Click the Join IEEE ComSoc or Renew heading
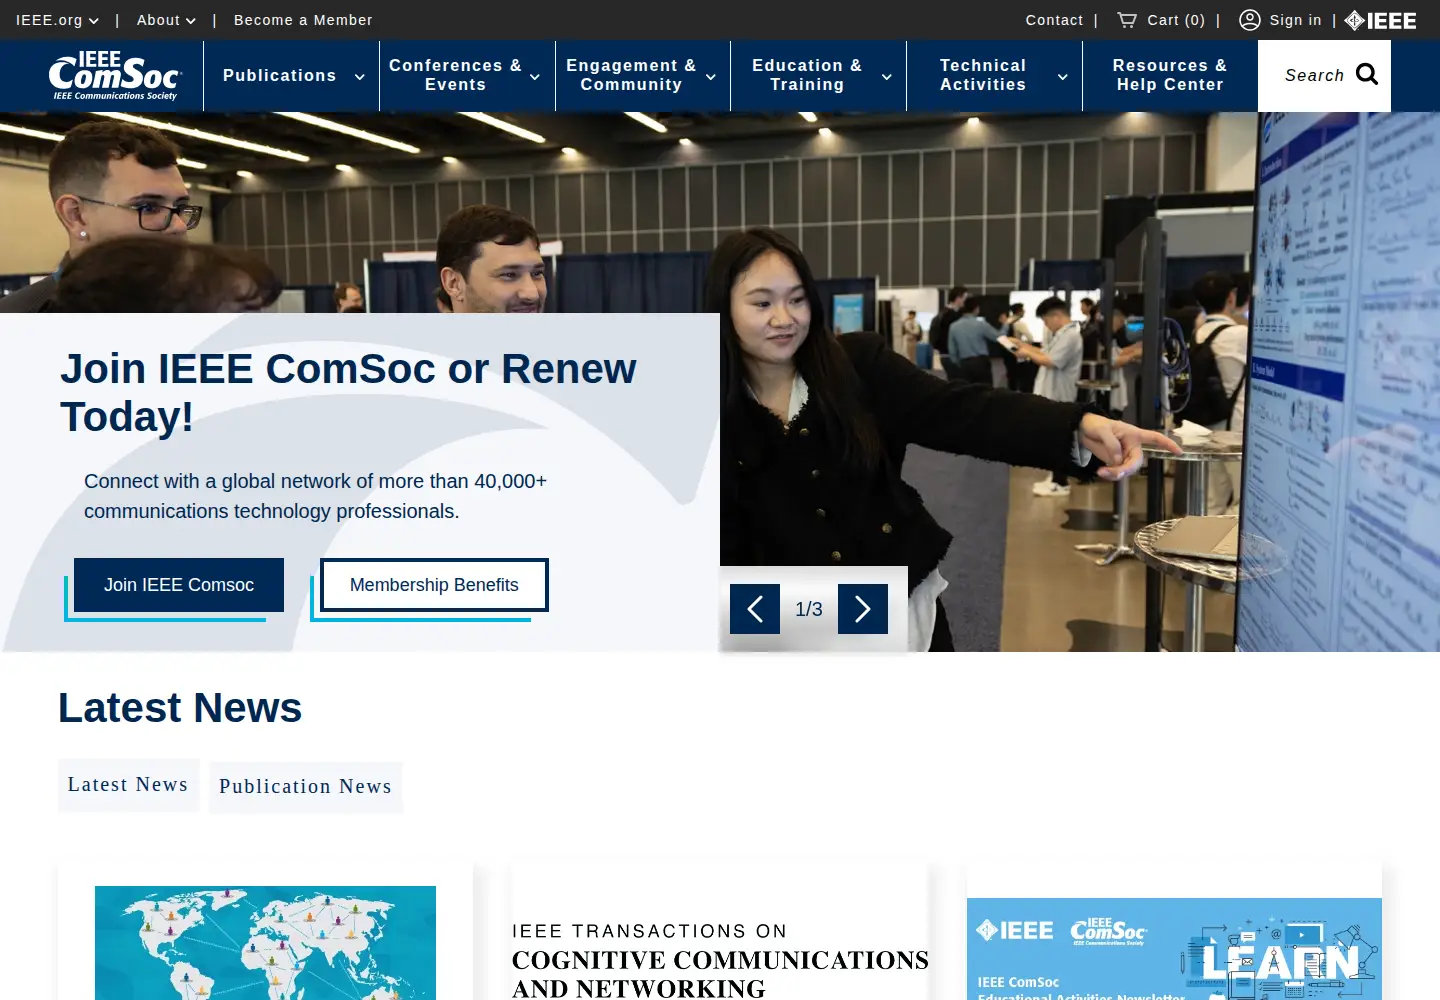Image resolution: width=1440 pixels, height=1000 pixels. pyautogui.click(x=348, y=393)
